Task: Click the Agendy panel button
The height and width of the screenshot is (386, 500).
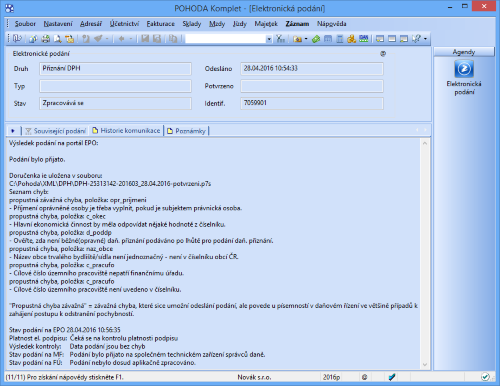Action: pos(464,52)
